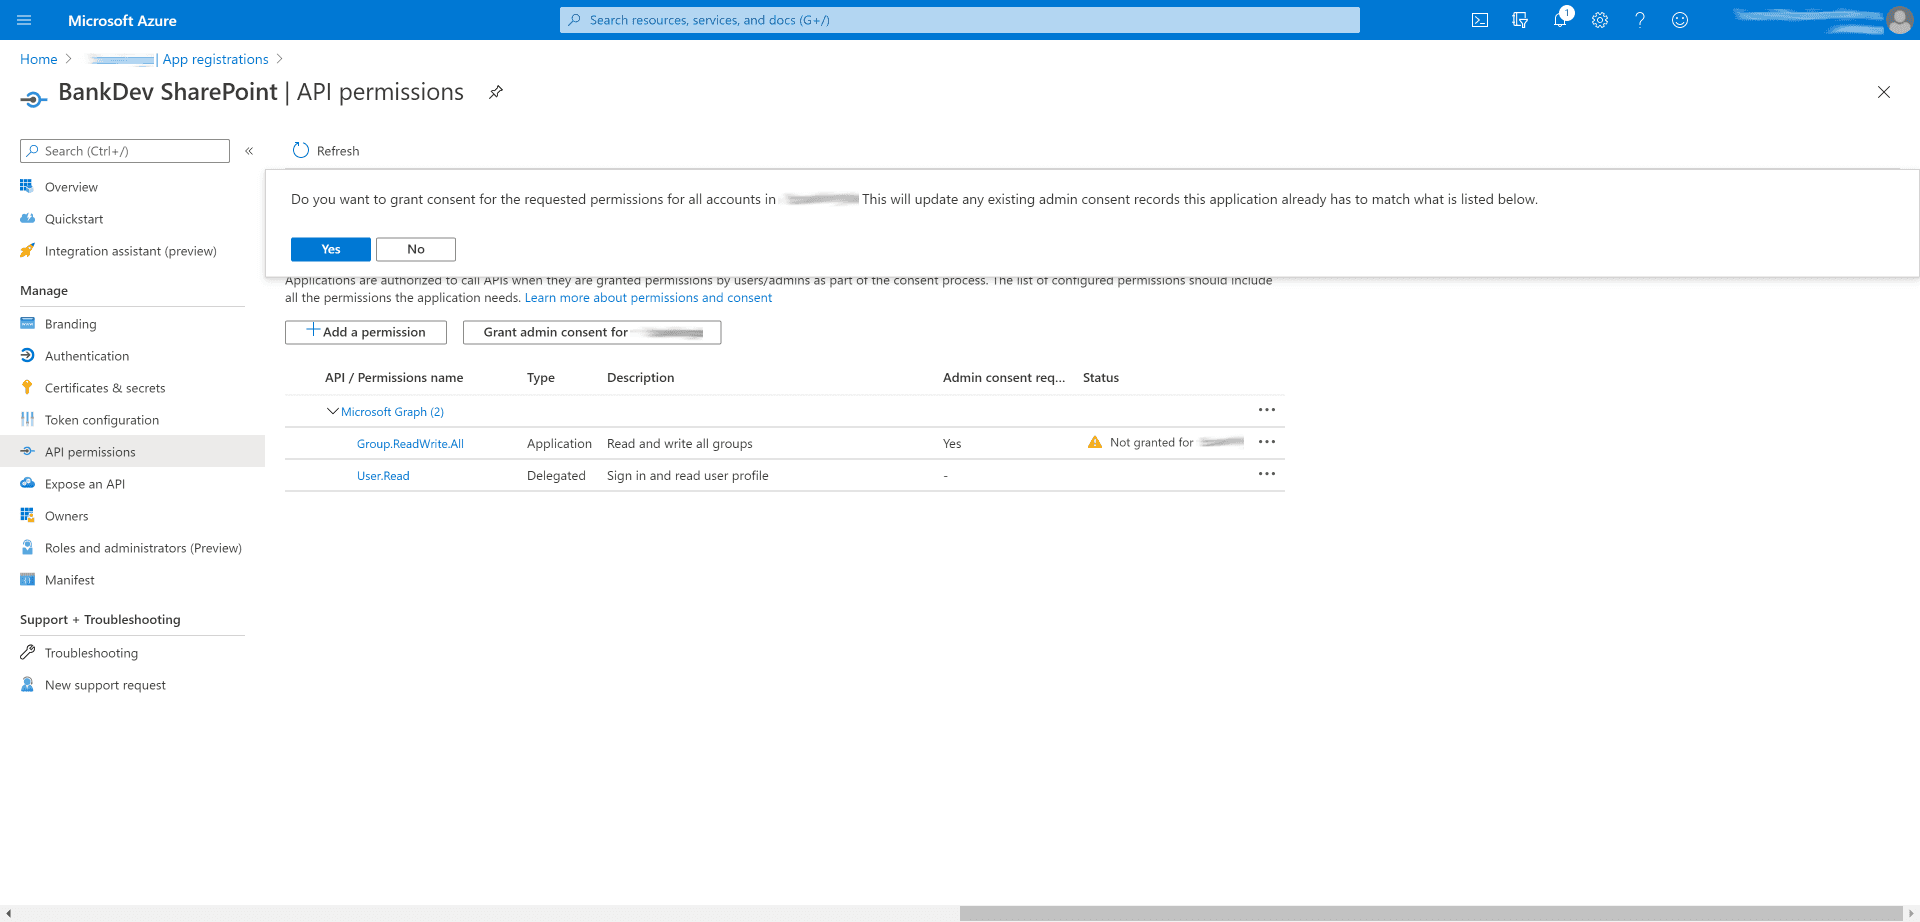
Task: Open the Azure portal hamburger menu
Action: click(25, 20)
